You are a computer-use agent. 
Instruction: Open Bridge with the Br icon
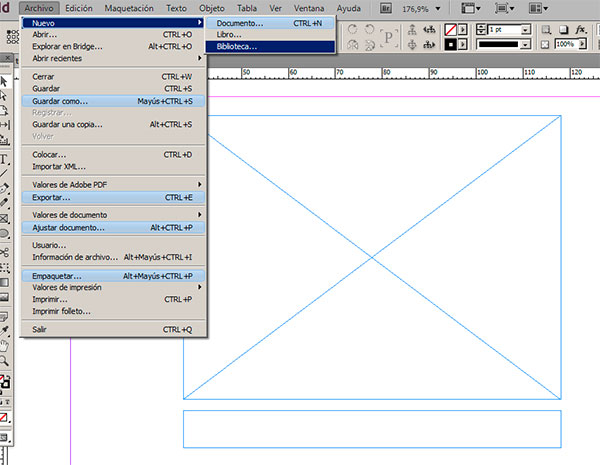pos(386,8)
